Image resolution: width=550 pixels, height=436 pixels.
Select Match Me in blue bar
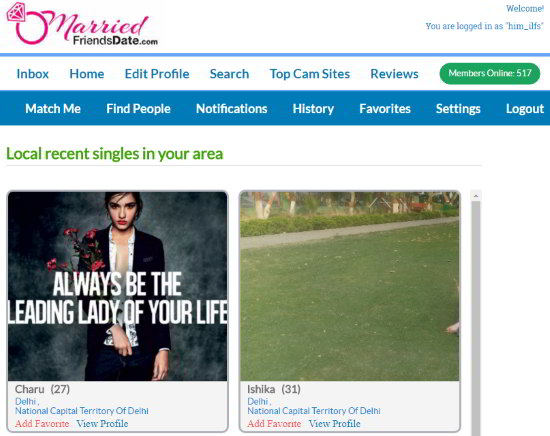coord(53,109)
